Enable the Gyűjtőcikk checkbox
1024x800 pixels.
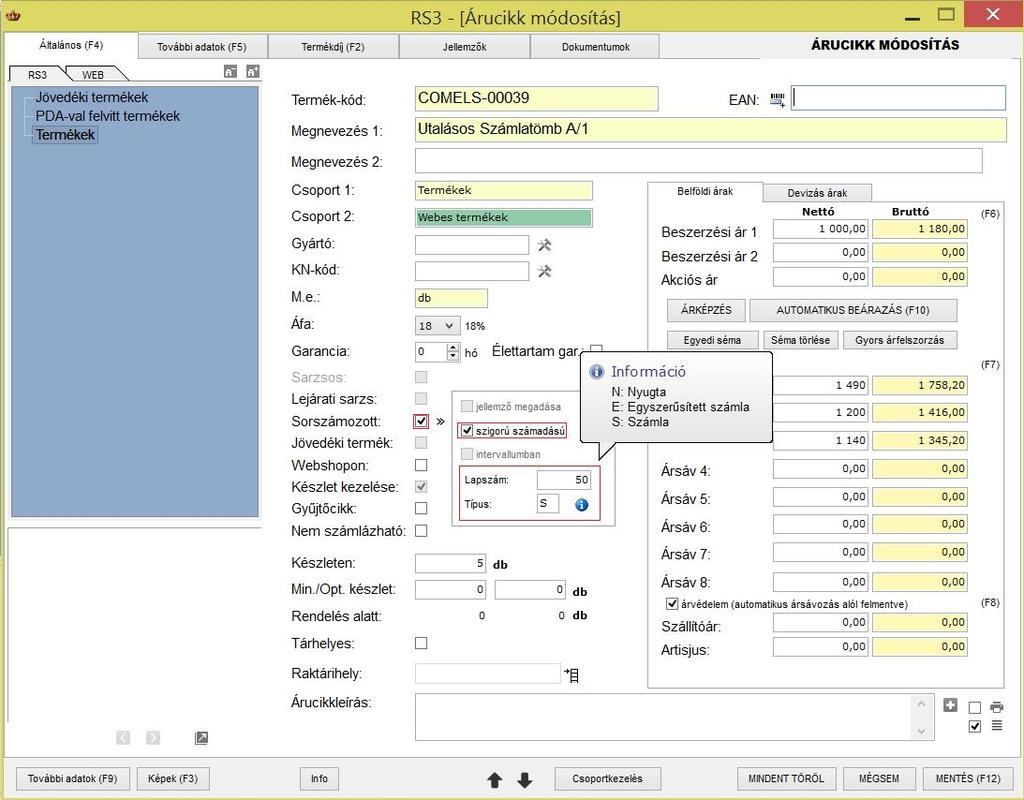click(421, 508)
